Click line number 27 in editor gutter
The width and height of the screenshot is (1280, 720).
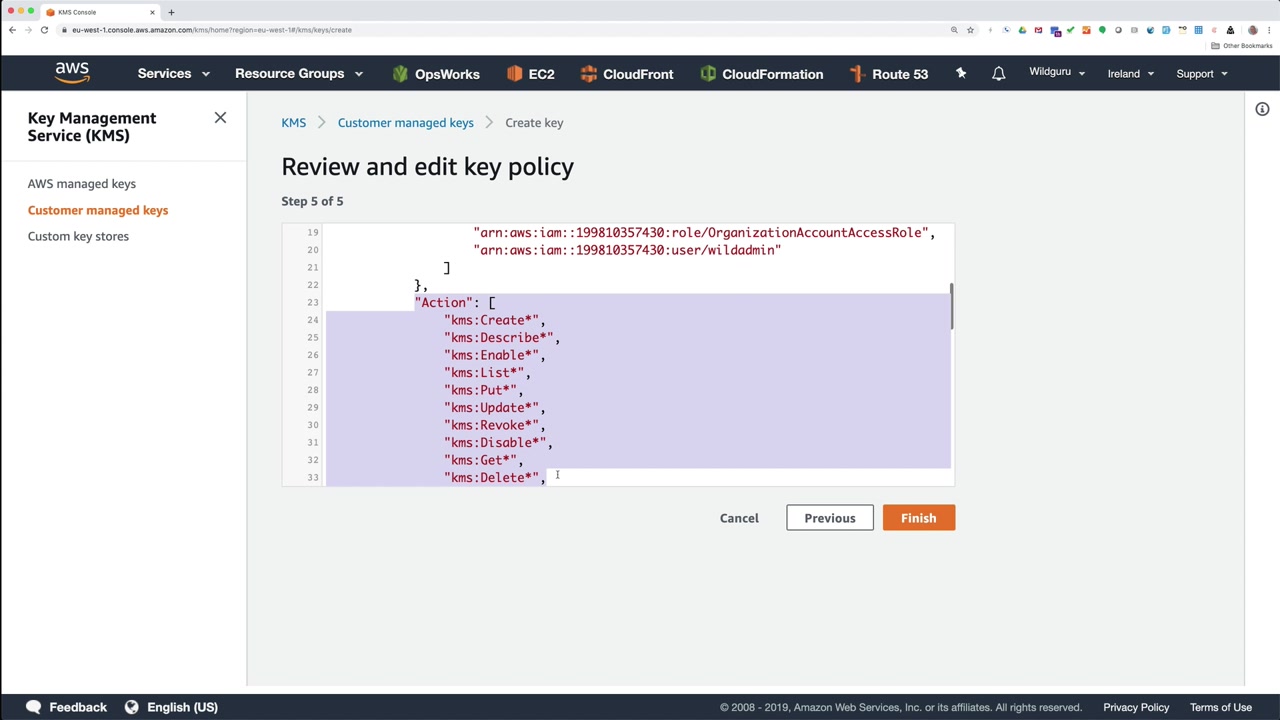[313, 373]
